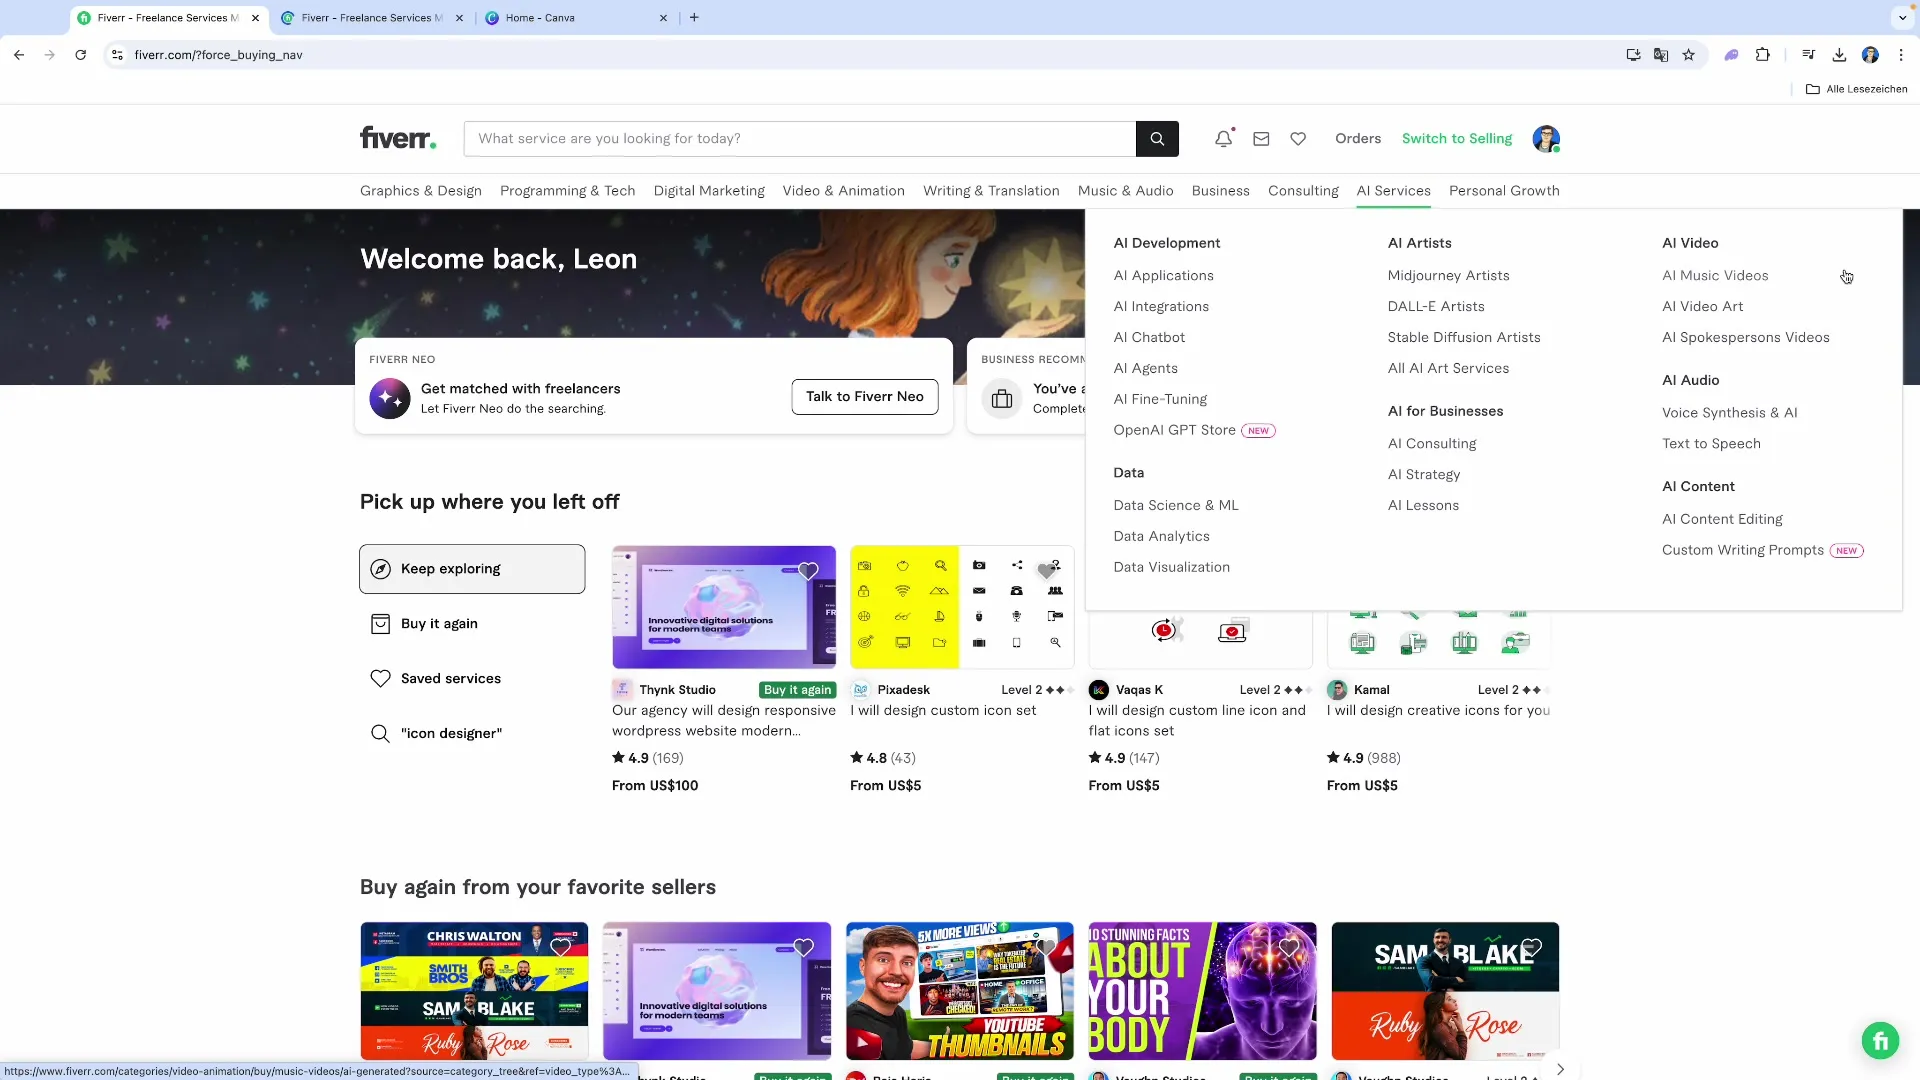Click the browser extensions puzzle icon
The height and width of the screenshot is (1080, 1920).
pos(1764,55)
